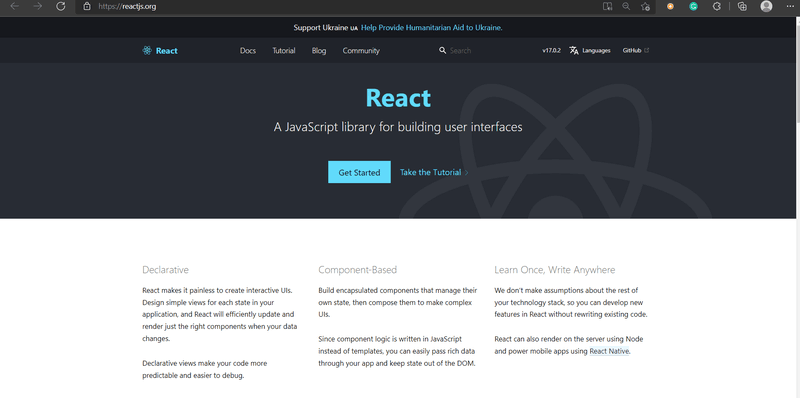Add page to favorites with star icon
800x398 pixels.
[x=645, y=7]
